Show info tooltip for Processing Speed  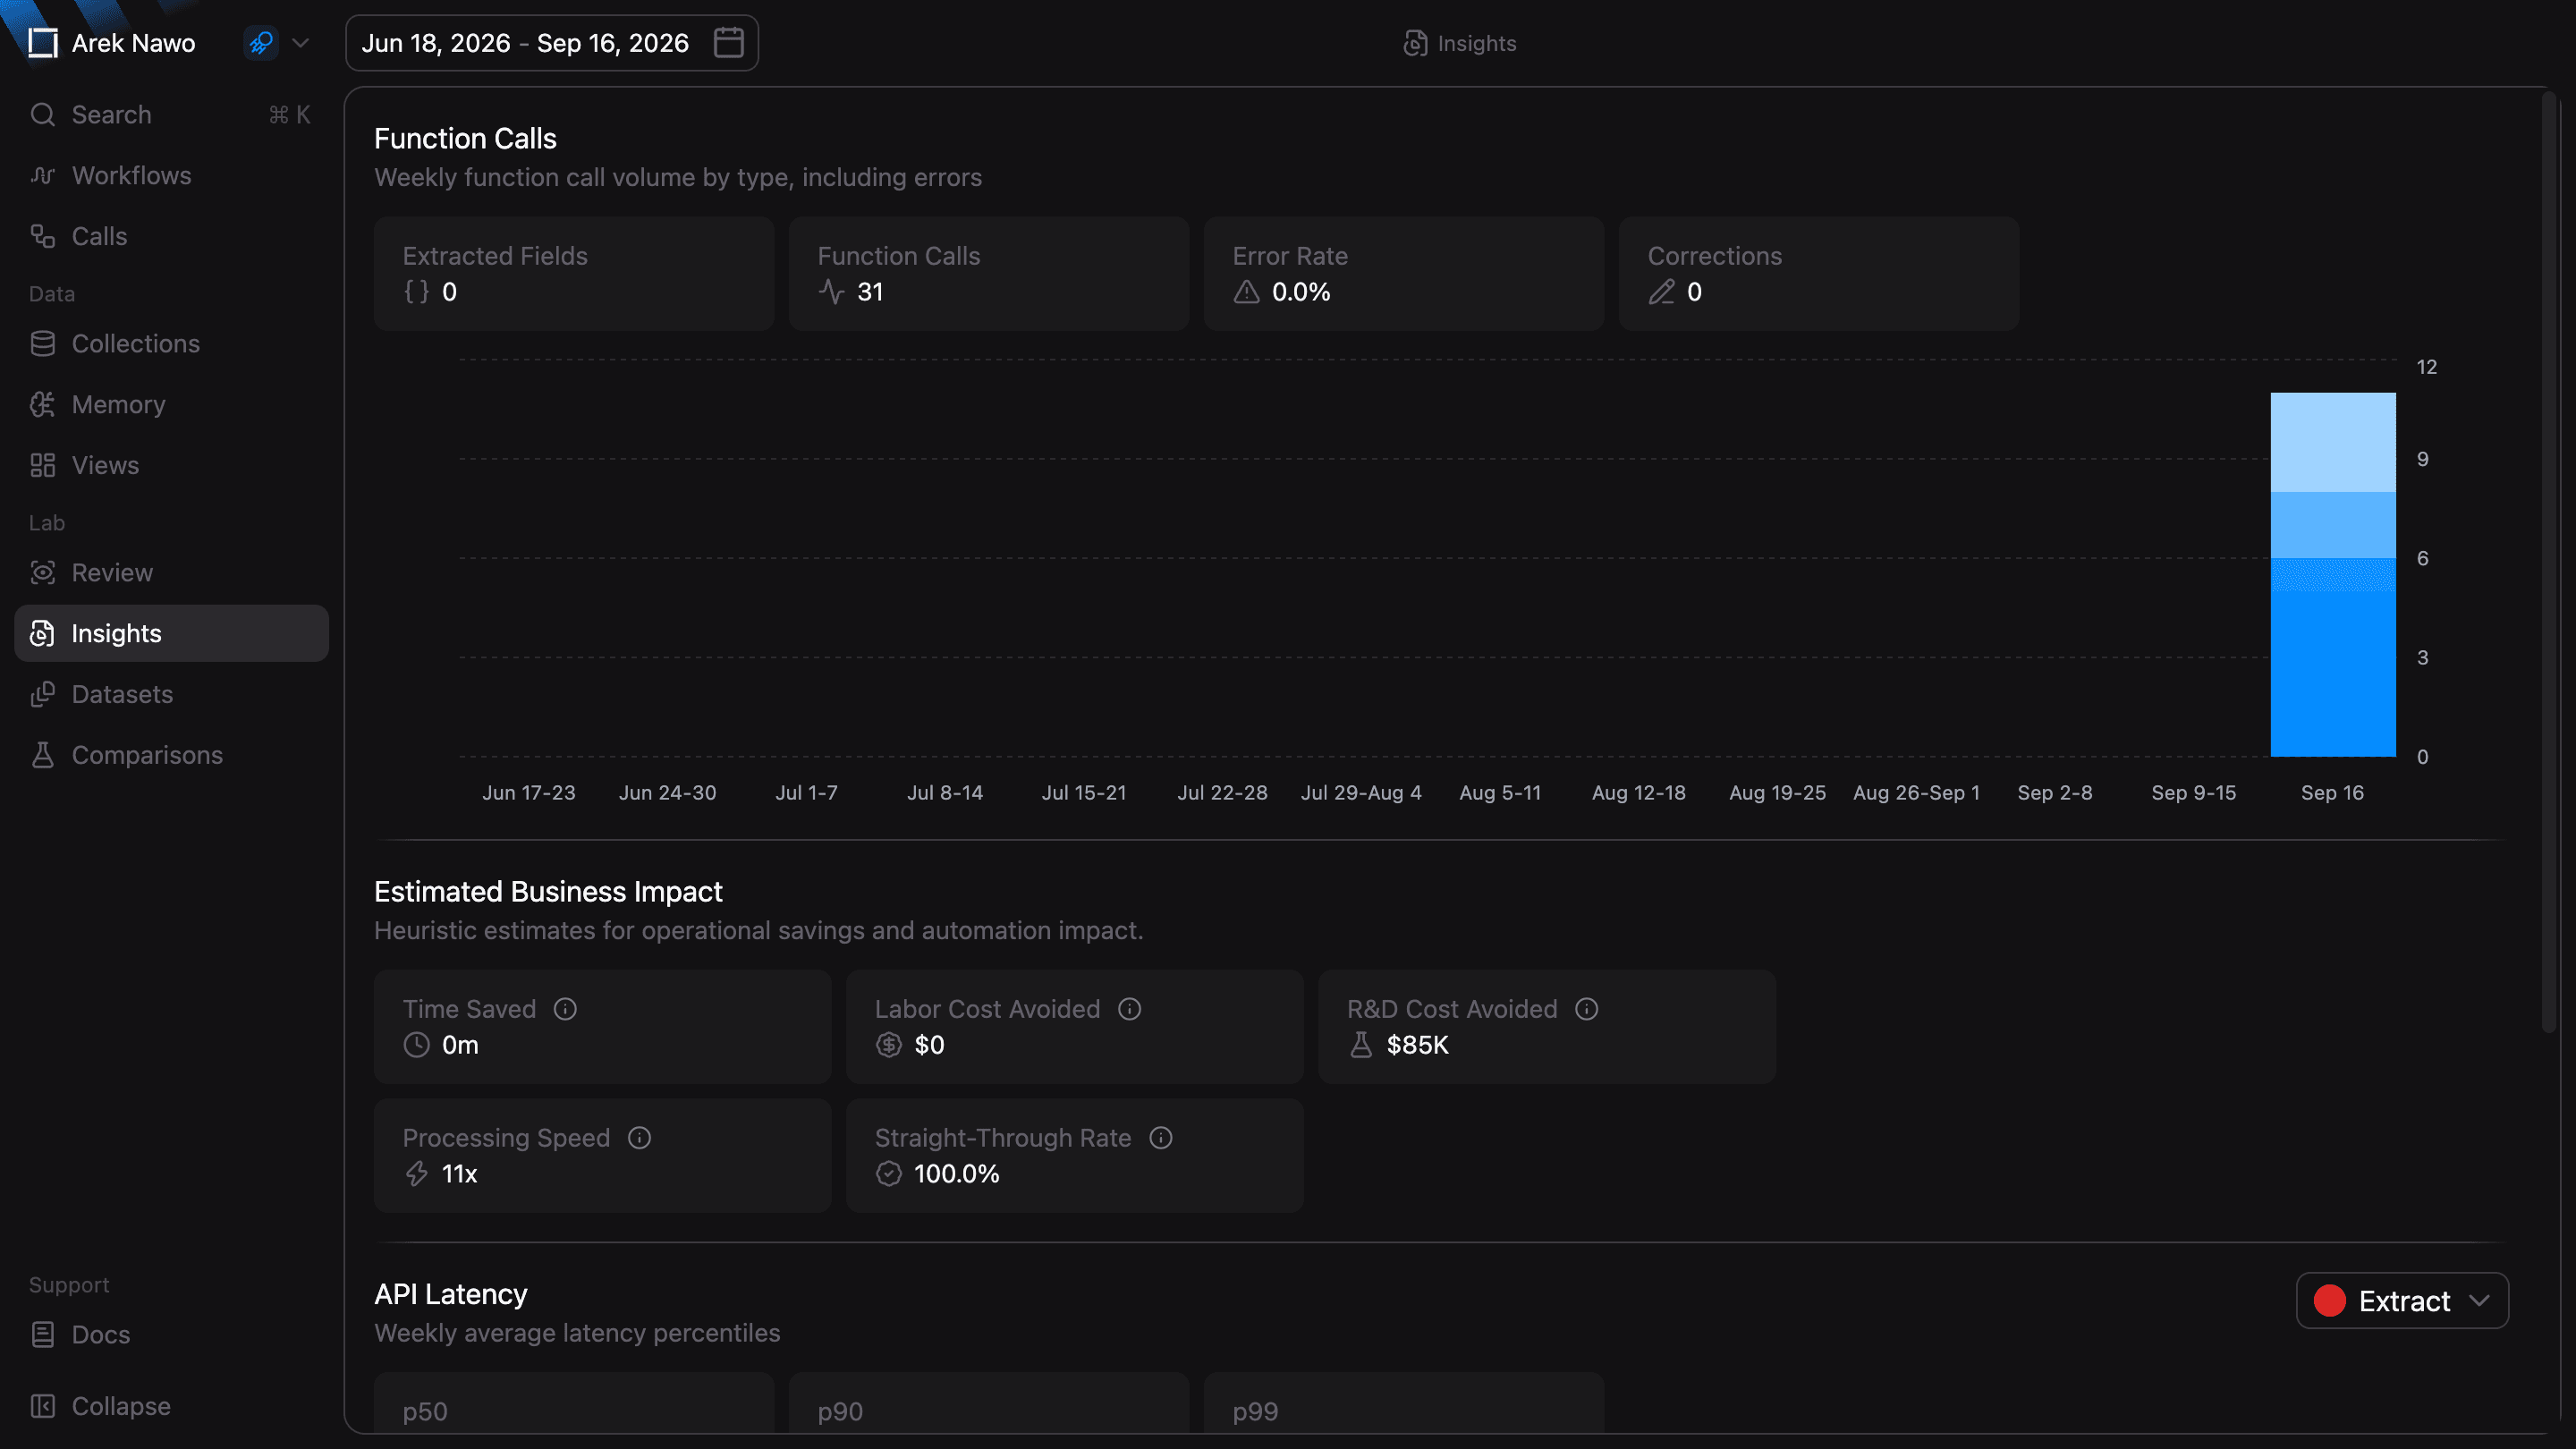point(640,1139)
